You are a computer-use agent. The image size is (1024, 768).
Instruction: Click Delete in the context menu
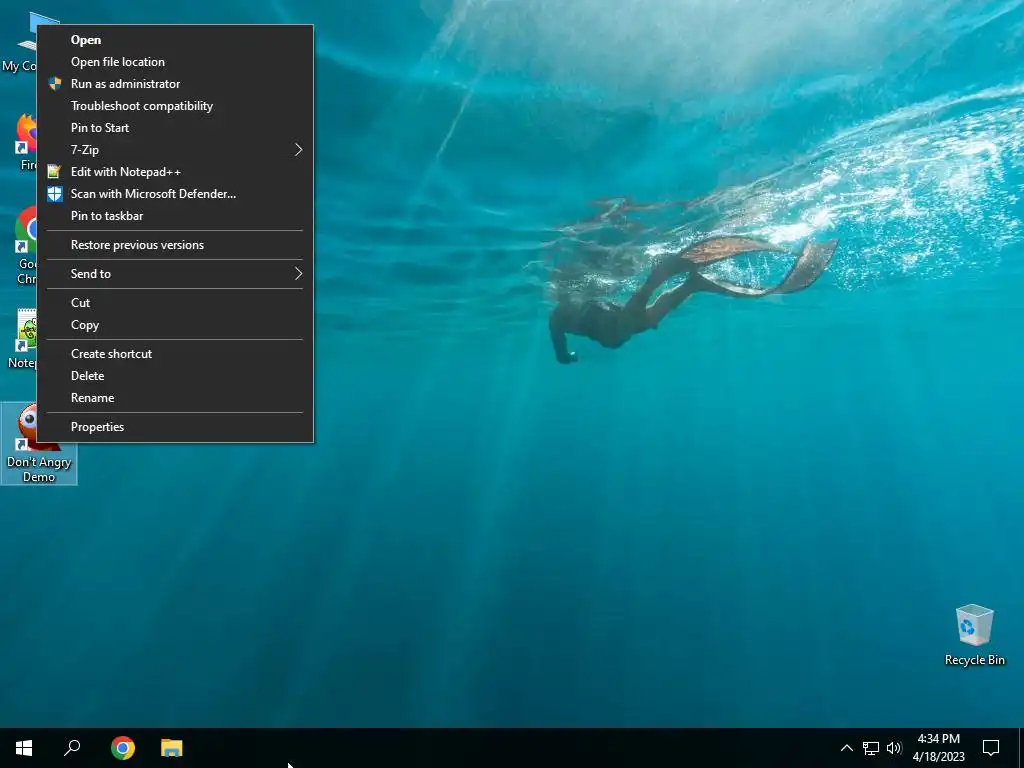pos(175,376)
